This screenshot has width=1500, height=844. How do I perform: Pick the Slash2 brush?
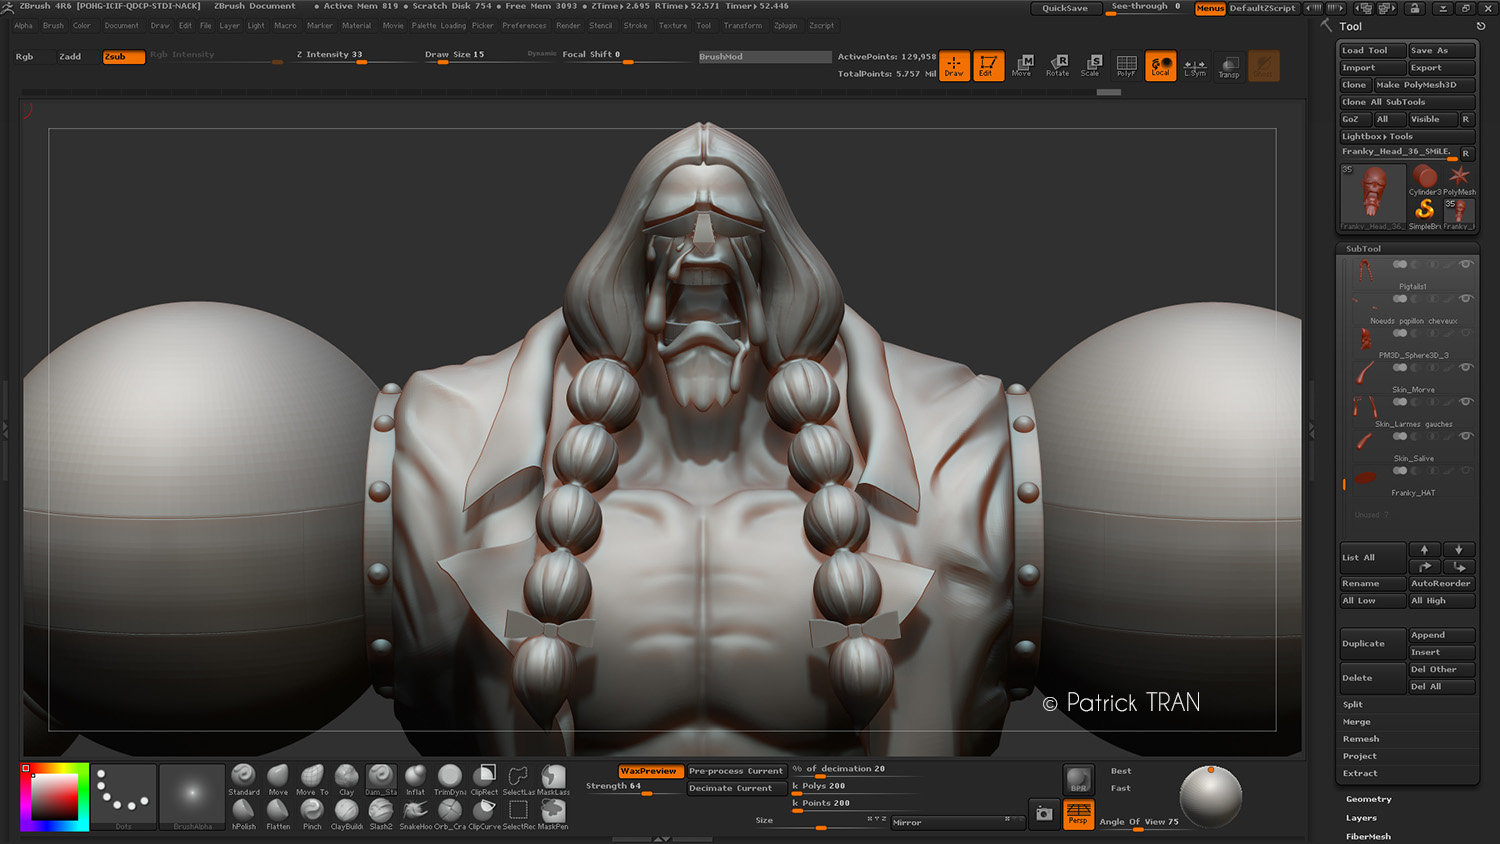pos(381,814)
